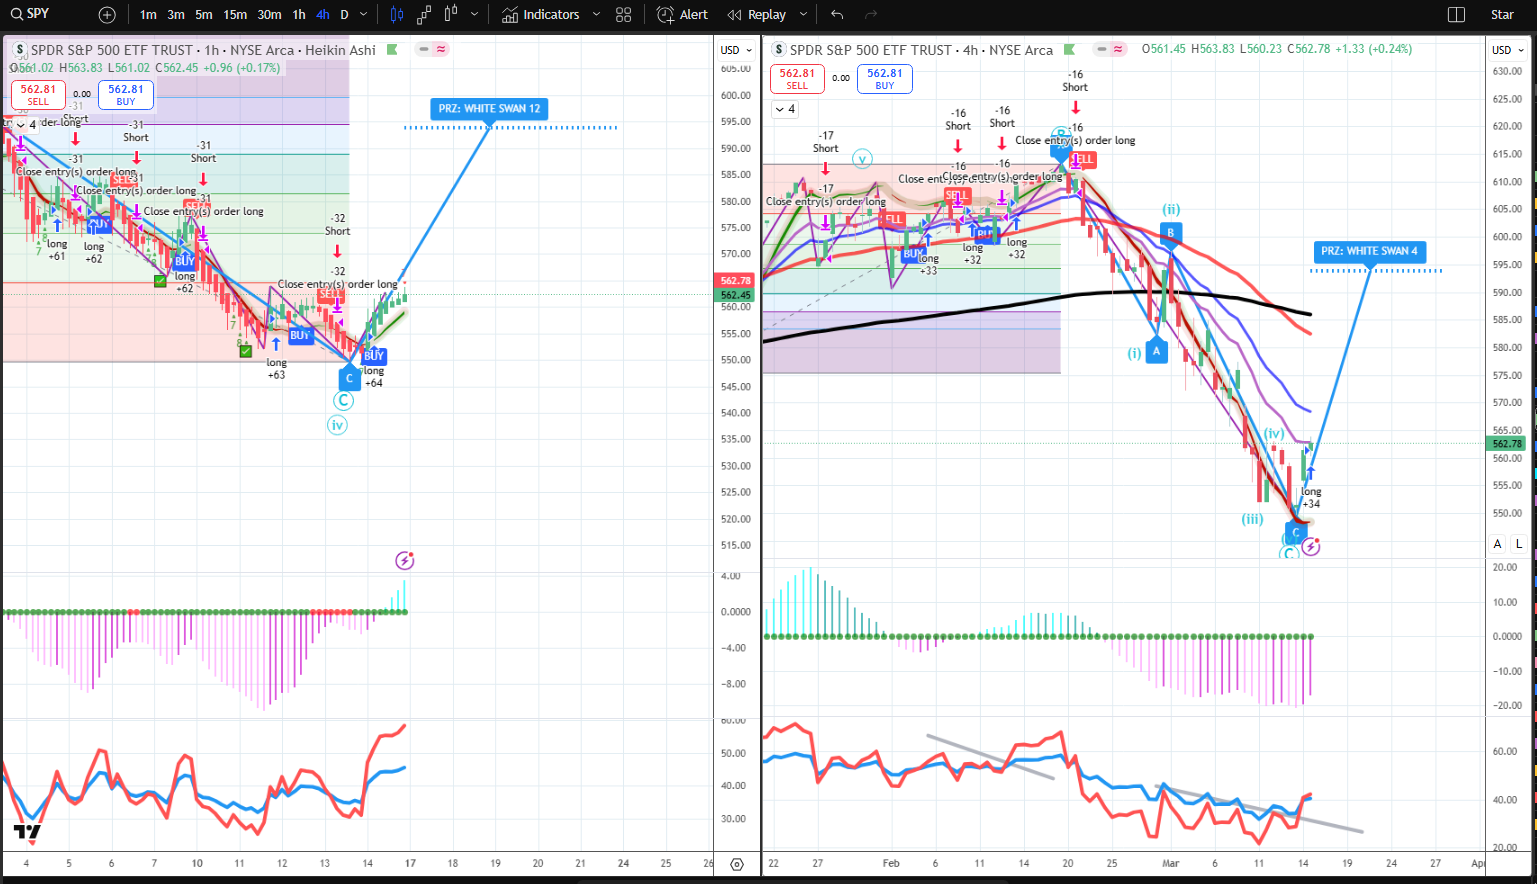Select the blue B wave marker, 4h chart
This screenshot has width=1537, height=884.
[x=1170, y=233]
